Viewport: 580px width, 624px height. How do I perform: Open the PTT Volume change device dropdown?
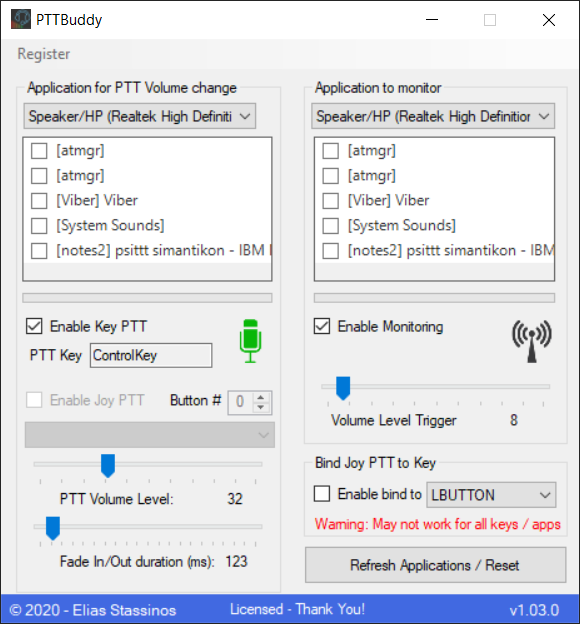[x=140, y=116]
